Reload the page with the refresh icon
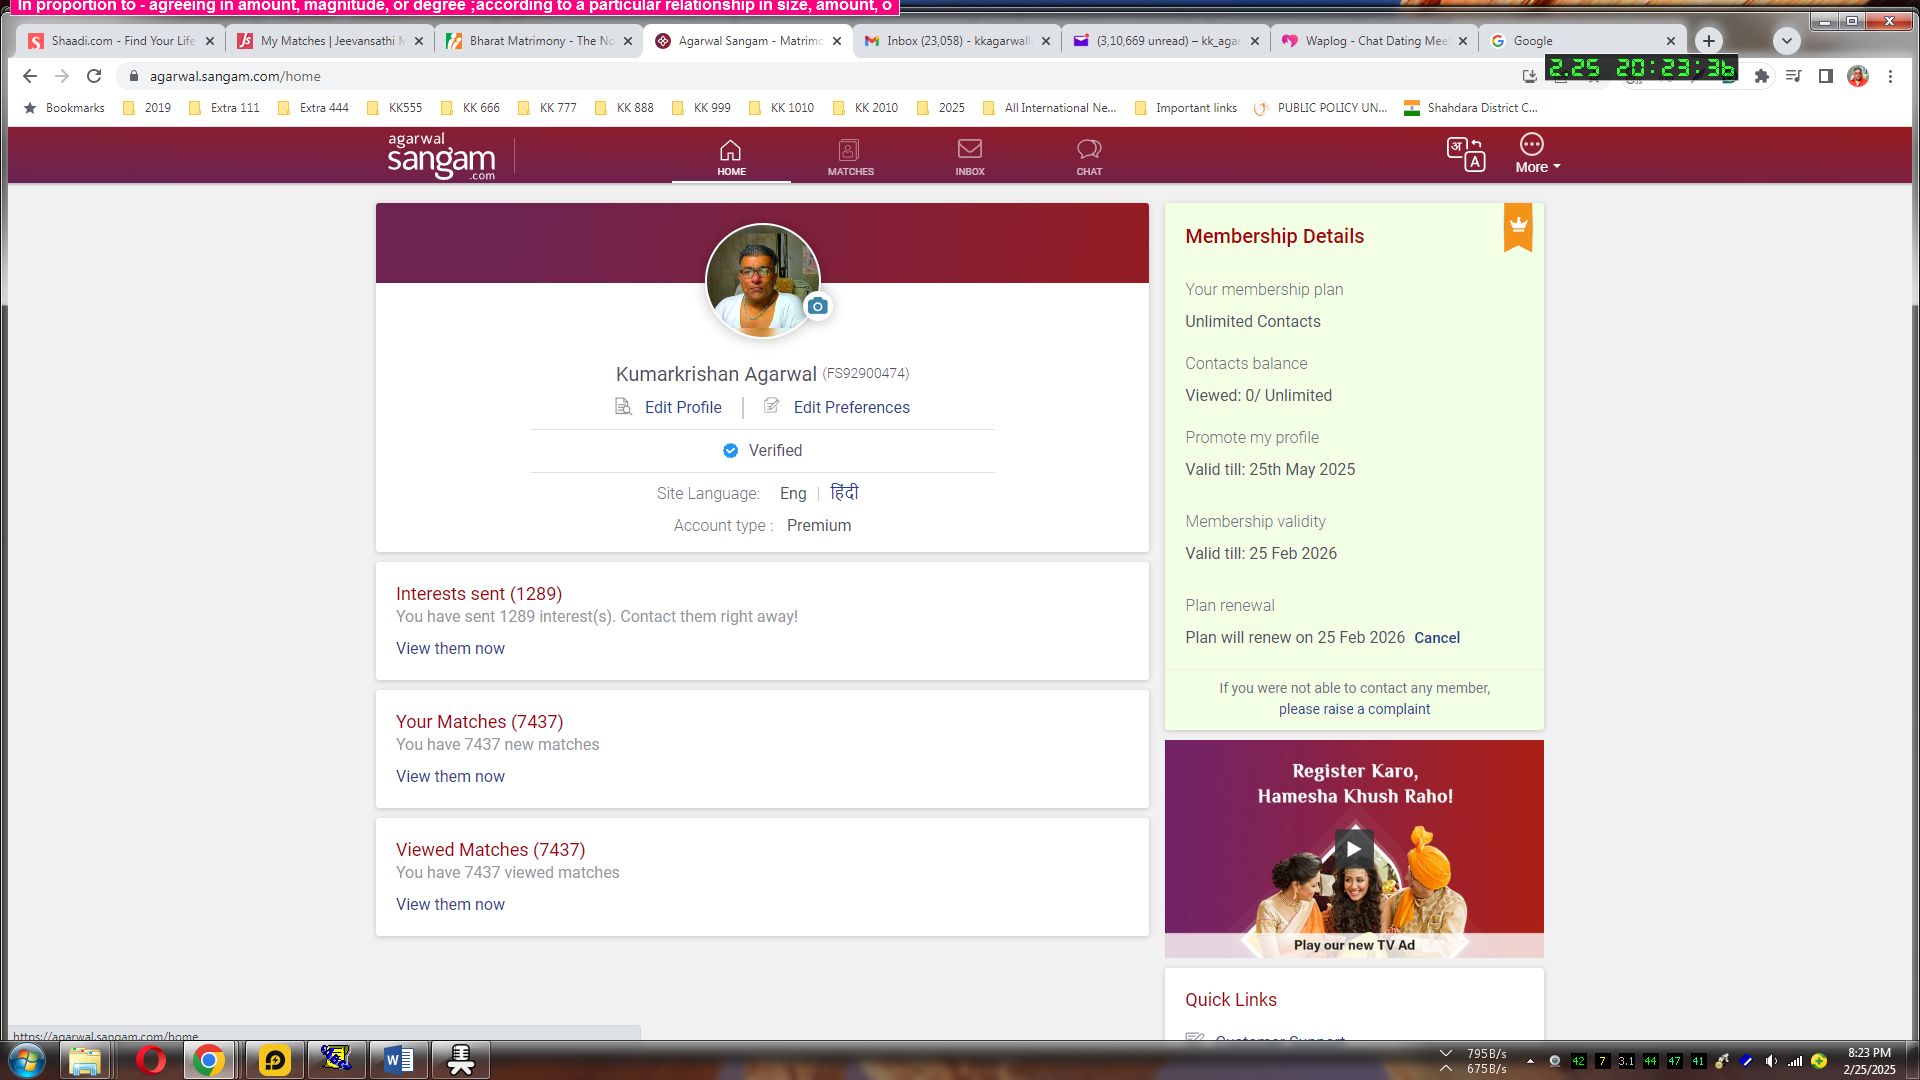 94,76
